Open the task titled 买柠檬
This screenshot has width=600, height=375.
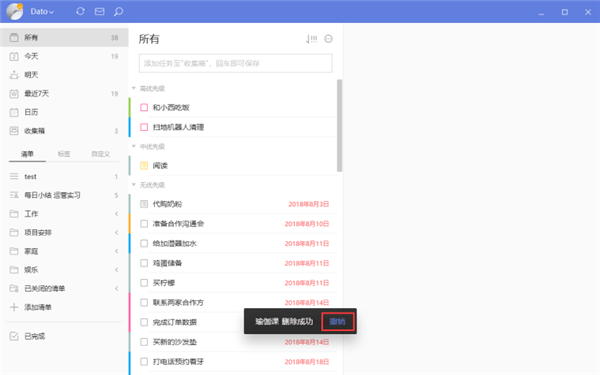[164, 283]
